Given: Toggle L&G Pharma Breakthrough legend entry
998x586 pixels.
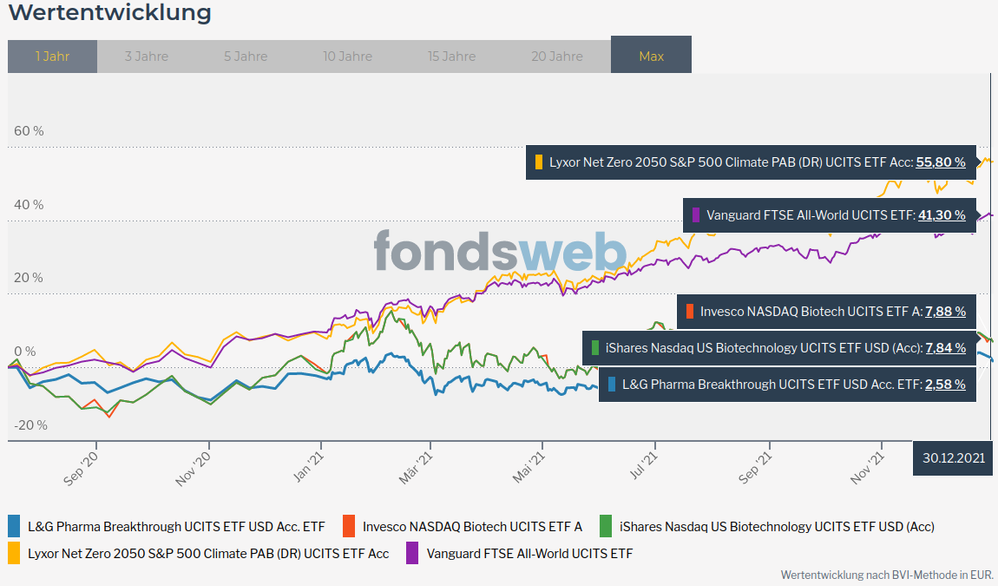Looking at the screenshot, I should [176, 526].
